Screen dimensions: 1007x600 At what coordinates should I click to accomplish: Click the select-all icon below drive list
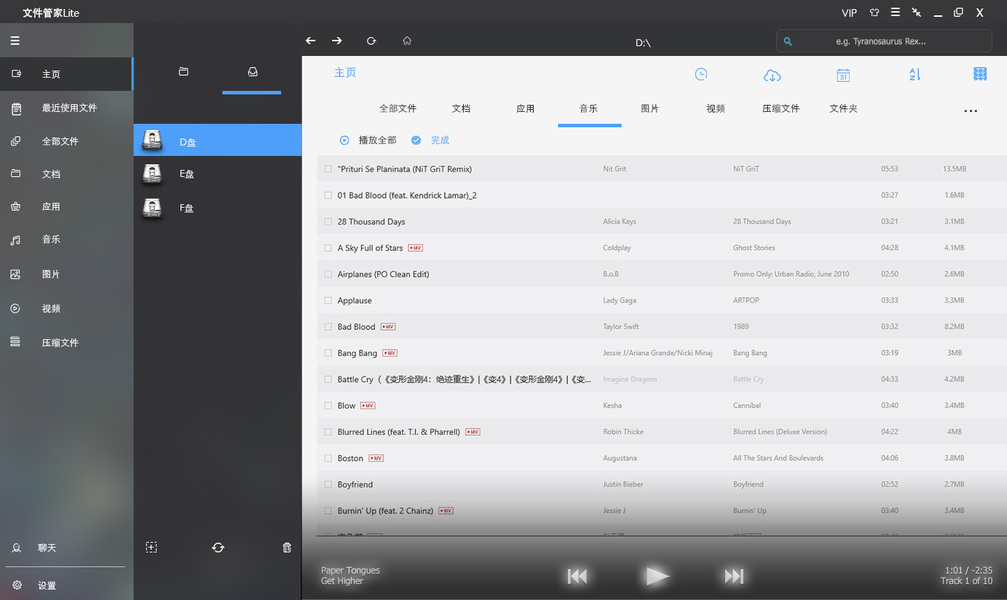tap(151, 547)
